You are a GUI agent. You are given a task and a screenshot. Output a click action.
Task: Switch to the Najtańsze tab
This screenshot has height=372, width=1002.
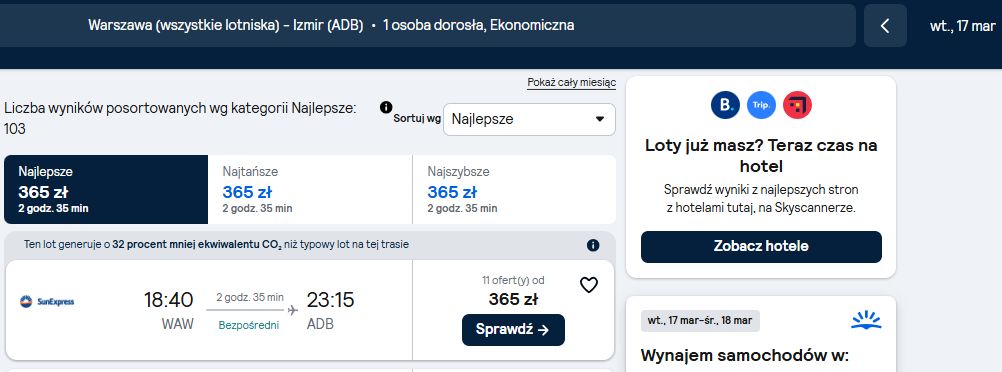(310, 189)
